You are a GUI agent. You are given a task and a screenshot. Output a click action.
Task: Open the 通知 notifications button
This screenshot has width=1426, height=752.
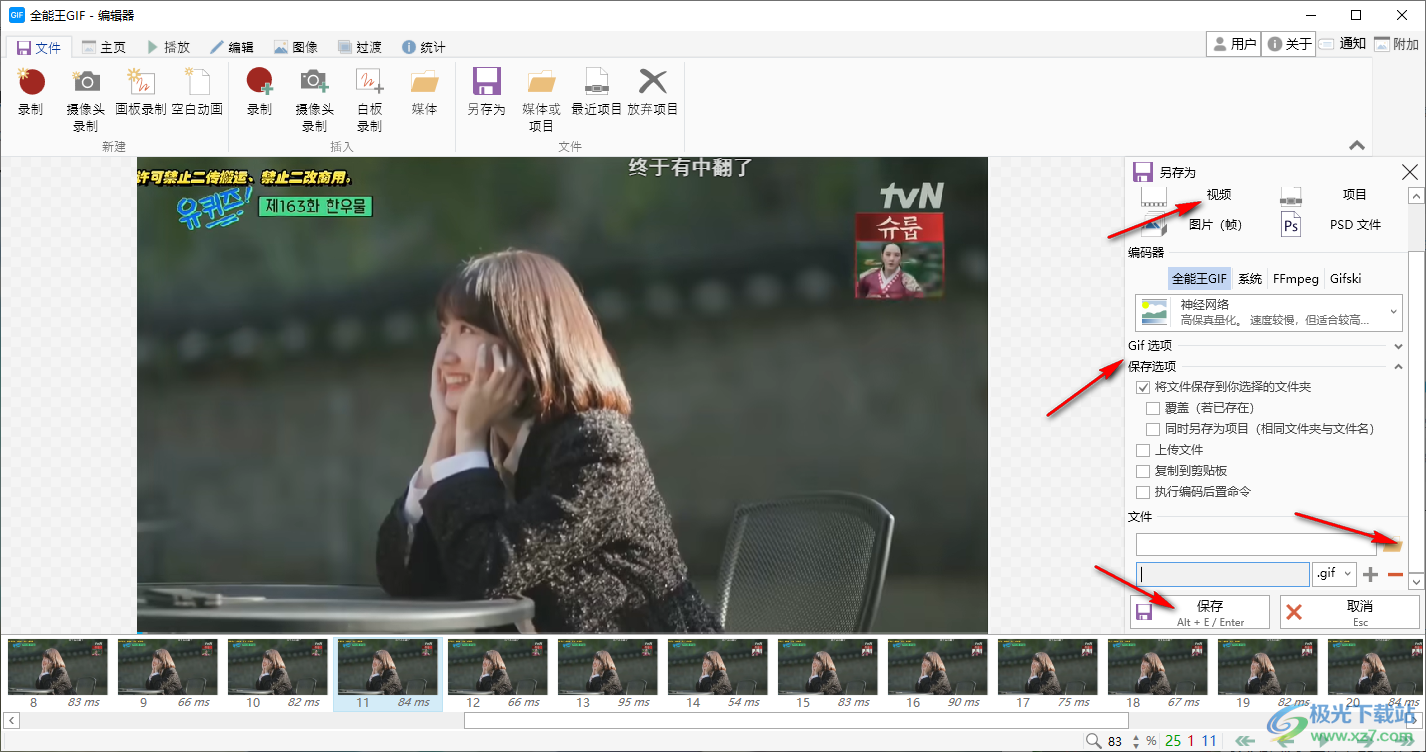1342,44
